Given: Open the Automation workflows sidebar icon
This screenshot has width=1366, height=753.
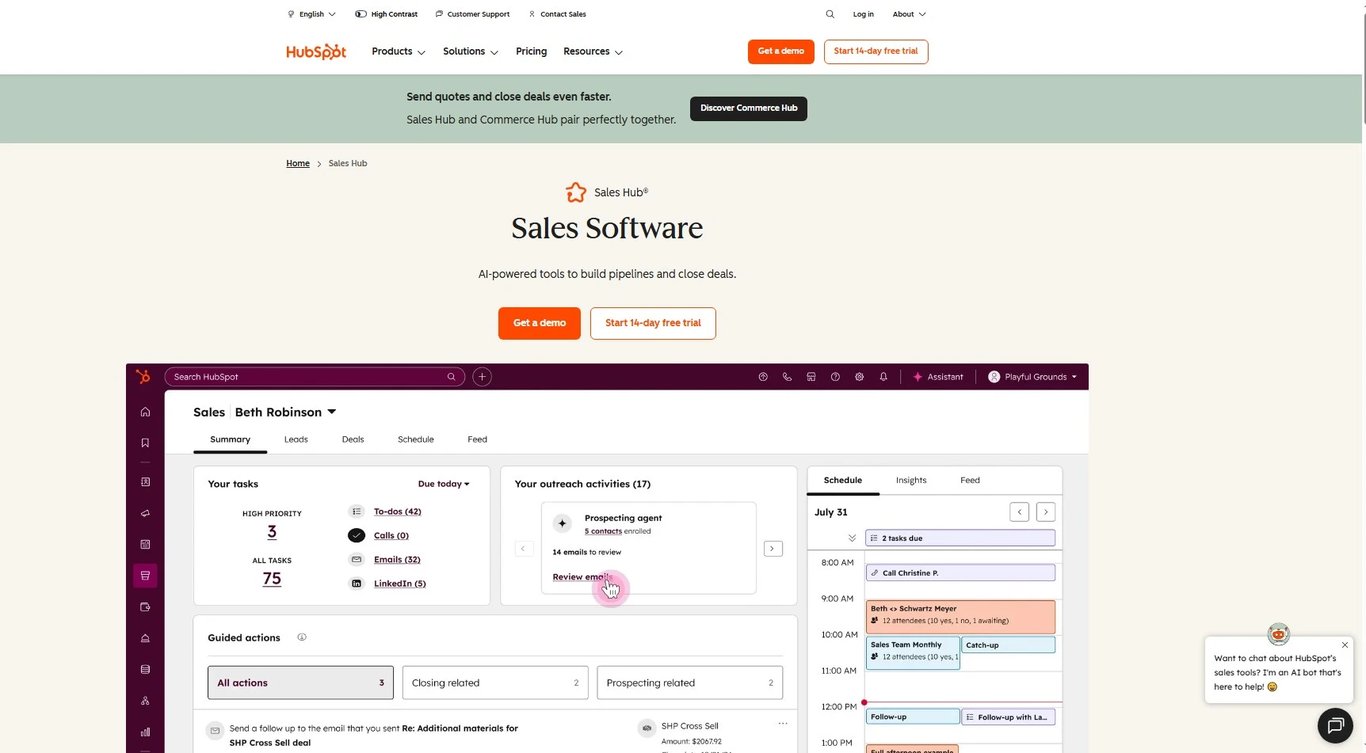Looking at the screenshot, I should click(145, 701).
